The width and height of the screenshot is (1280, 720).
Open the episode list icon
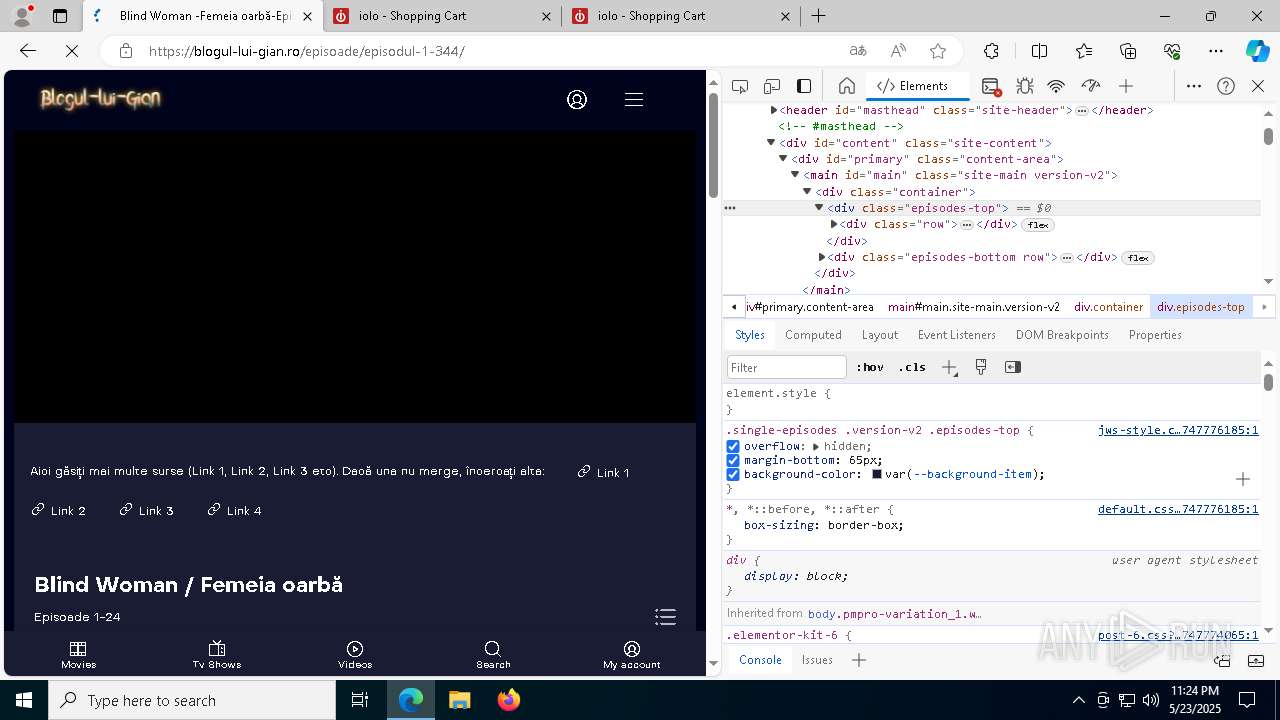click(666, 617)
